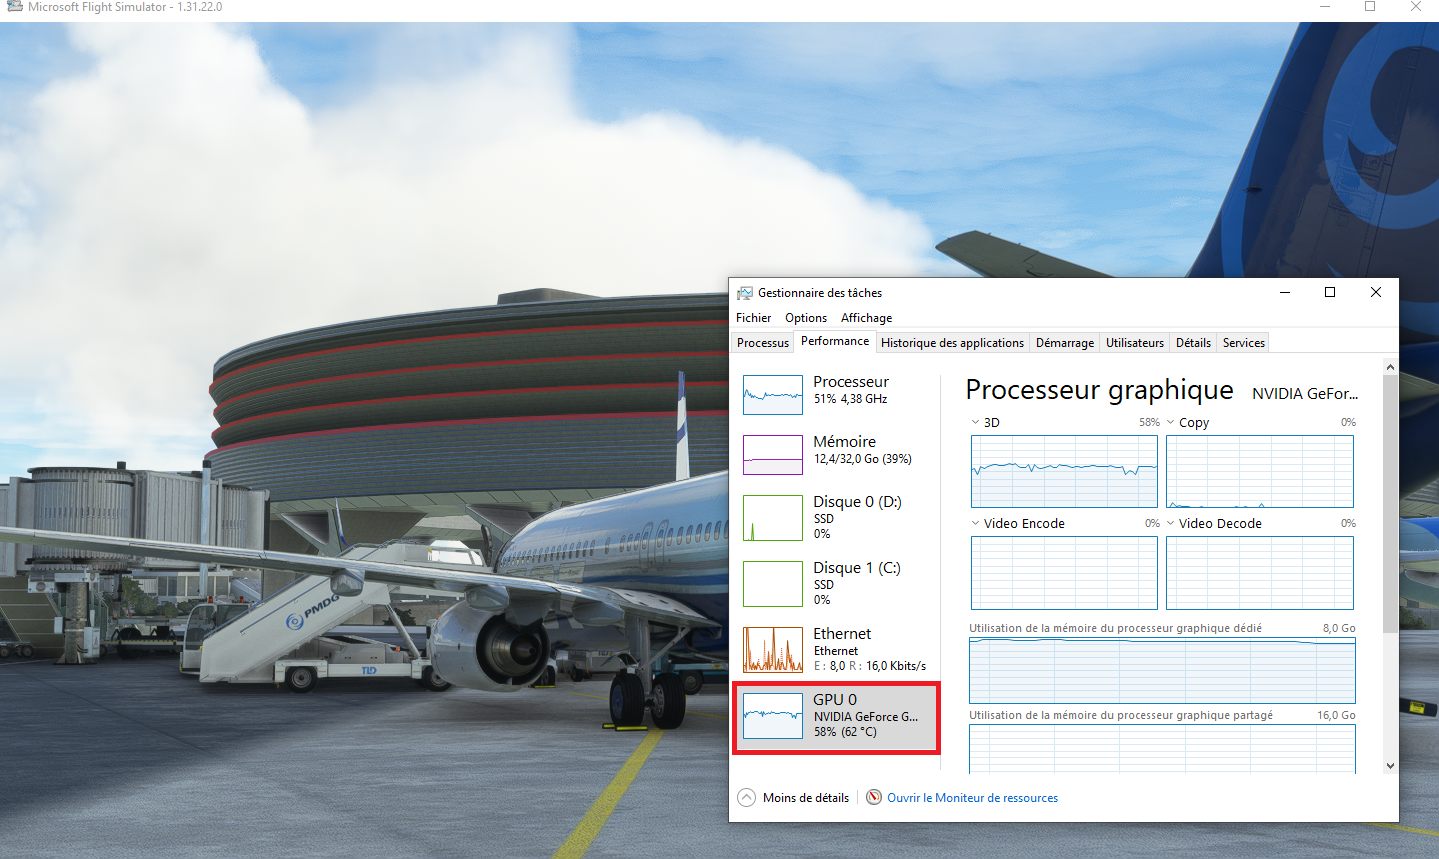Click the Copy usage graph
This screenshot has height=859, width=1439.
tap(1260, 472)
